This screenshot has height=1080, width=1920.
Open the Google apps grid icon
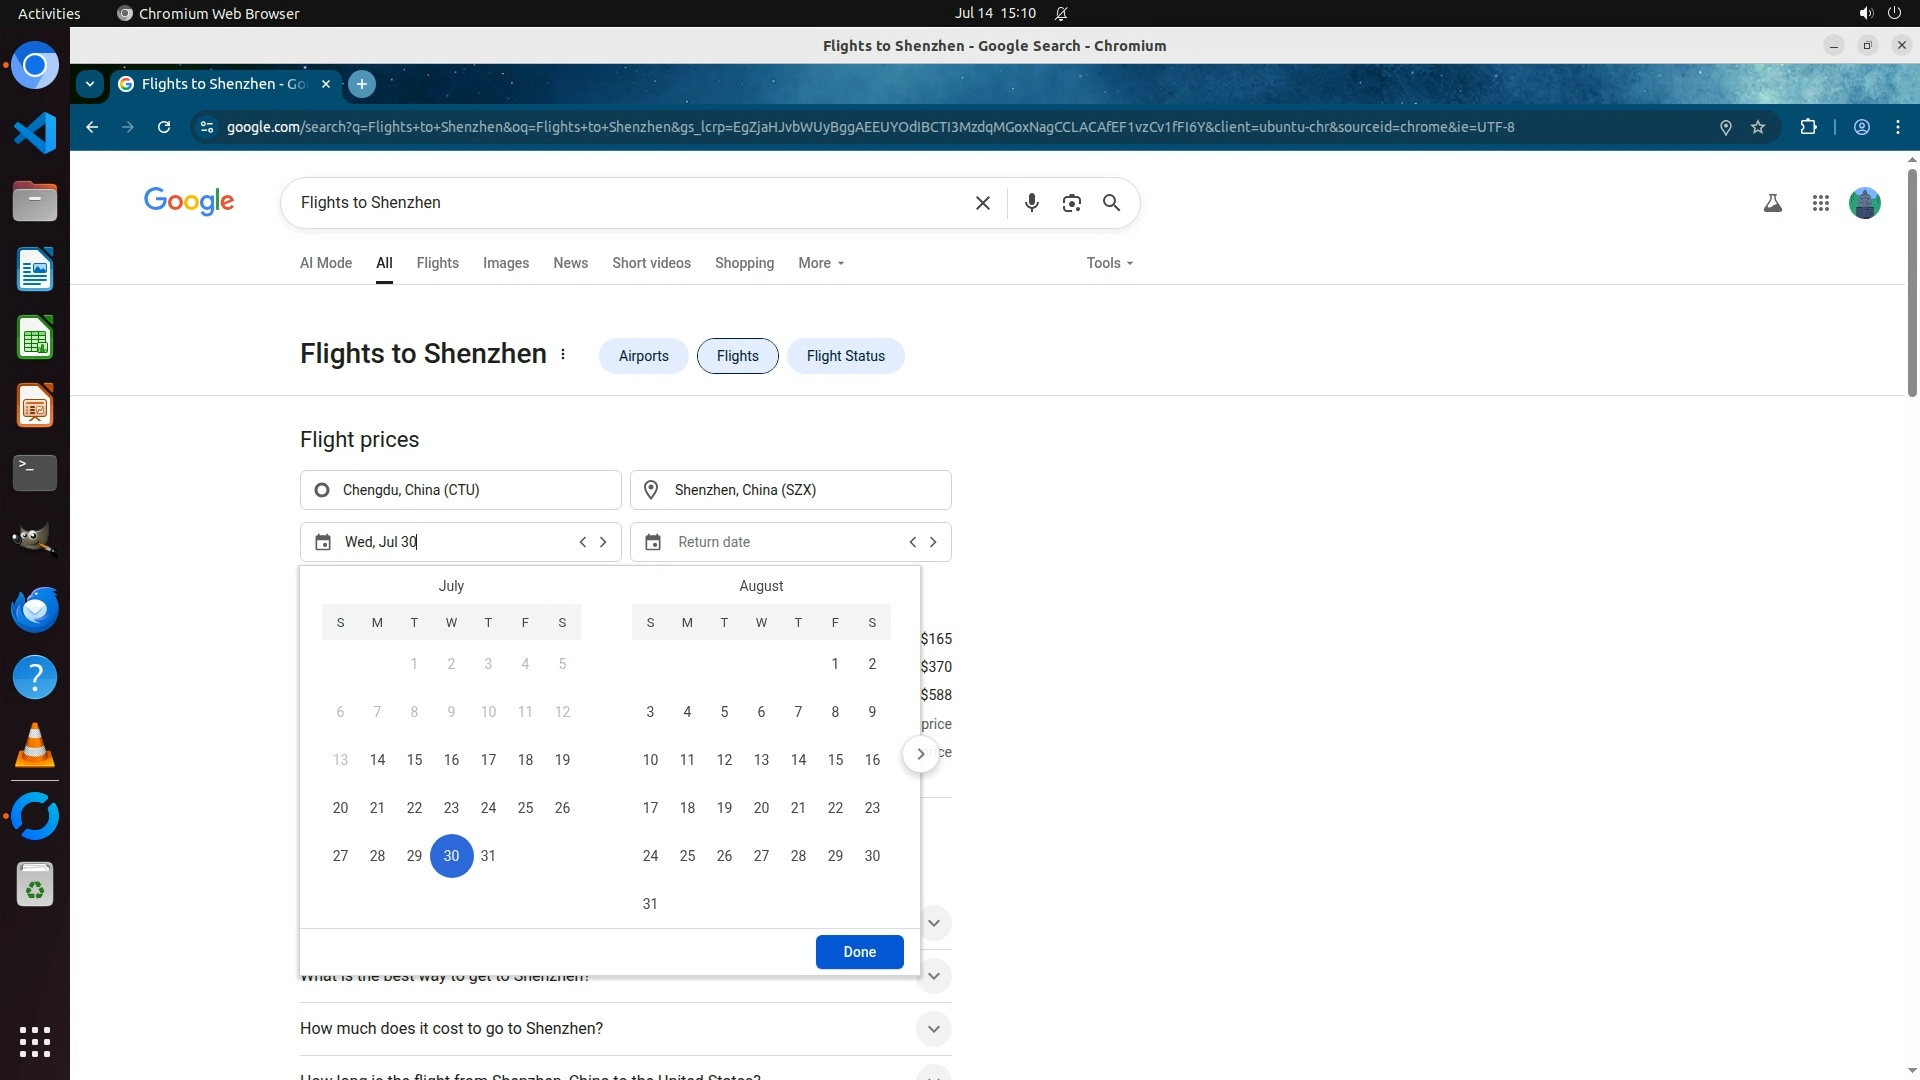(x=1821, y=203)
